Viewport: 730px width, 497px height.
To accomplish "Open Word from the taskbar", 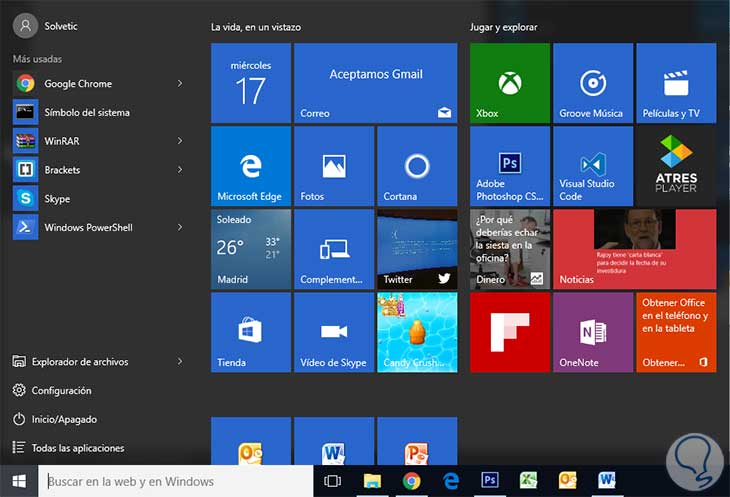I will [607, 480].
